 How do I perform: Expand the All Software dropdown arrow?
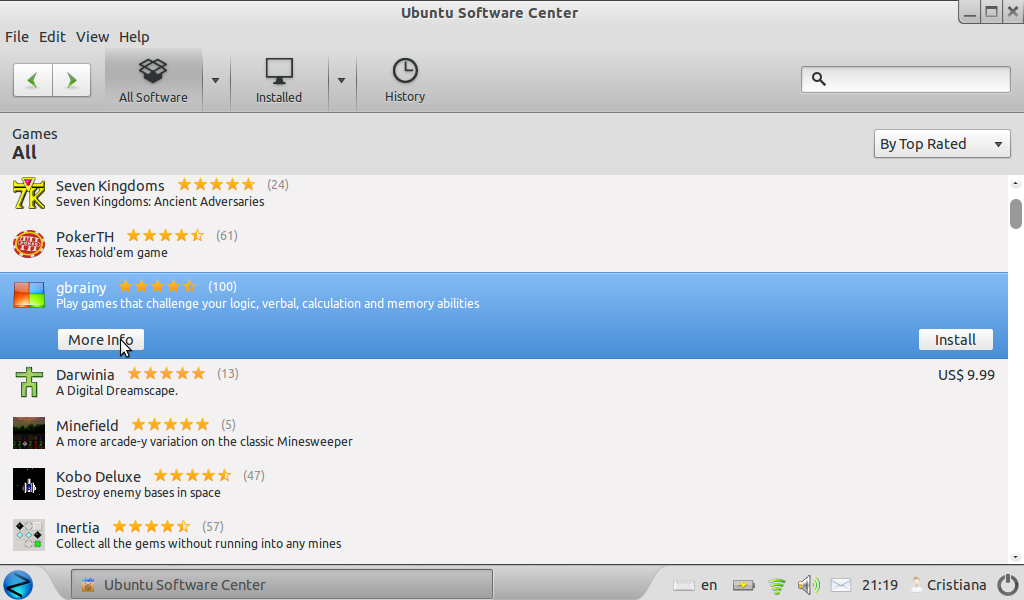[x=215, y=80]
